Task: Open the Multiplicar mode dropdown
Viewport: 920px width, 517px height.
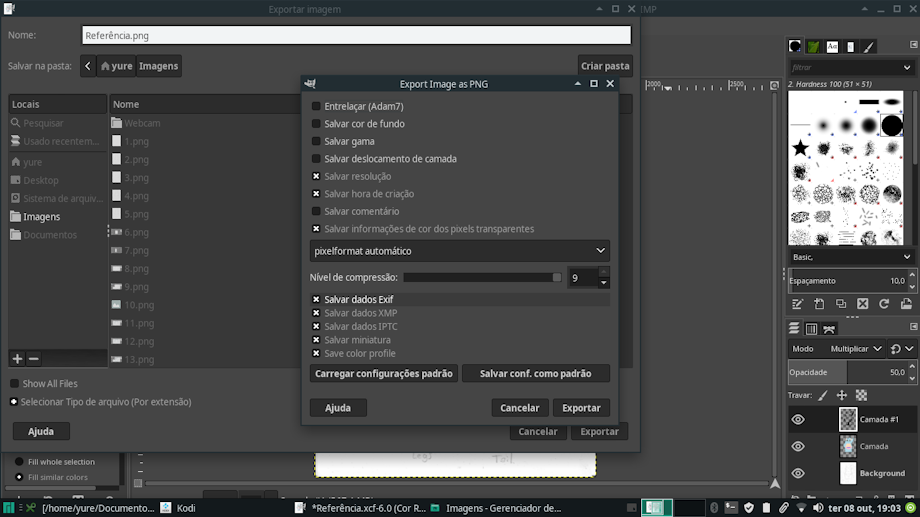Action: pos(855,349)
